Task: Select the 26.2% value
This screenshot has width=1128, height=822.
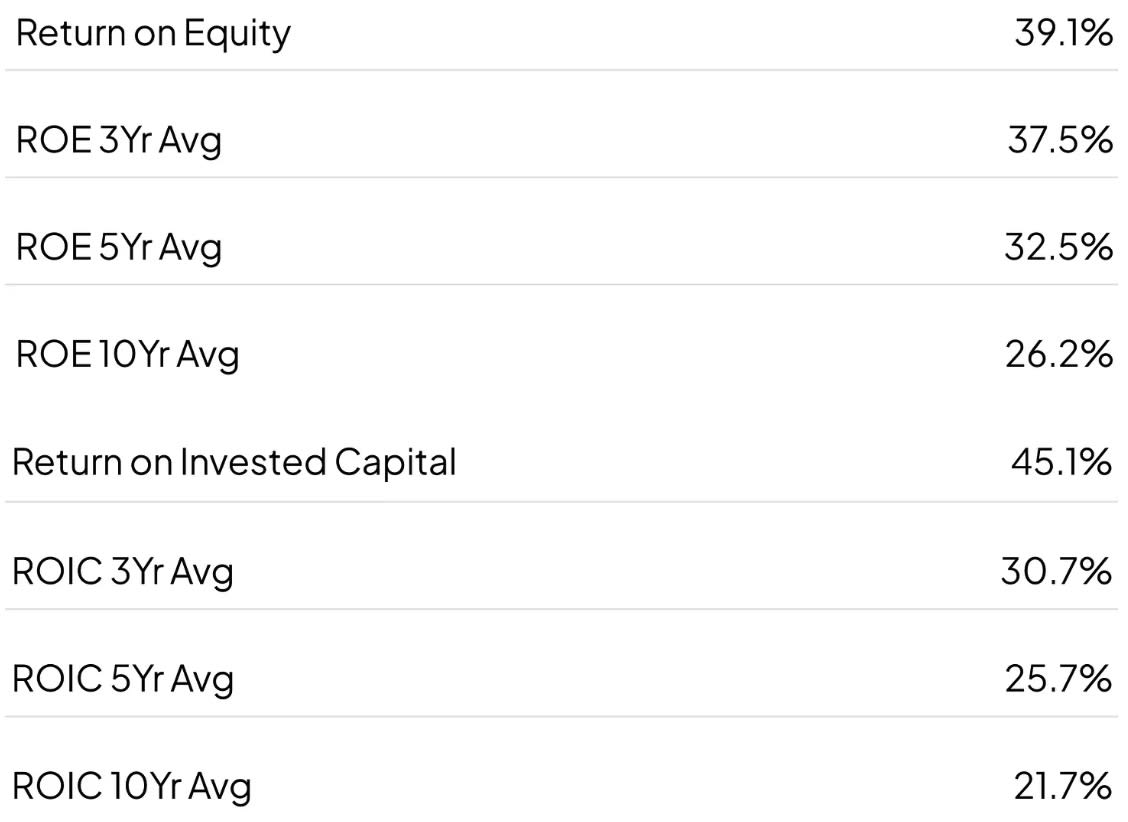Action: (x=1060, y=354)
